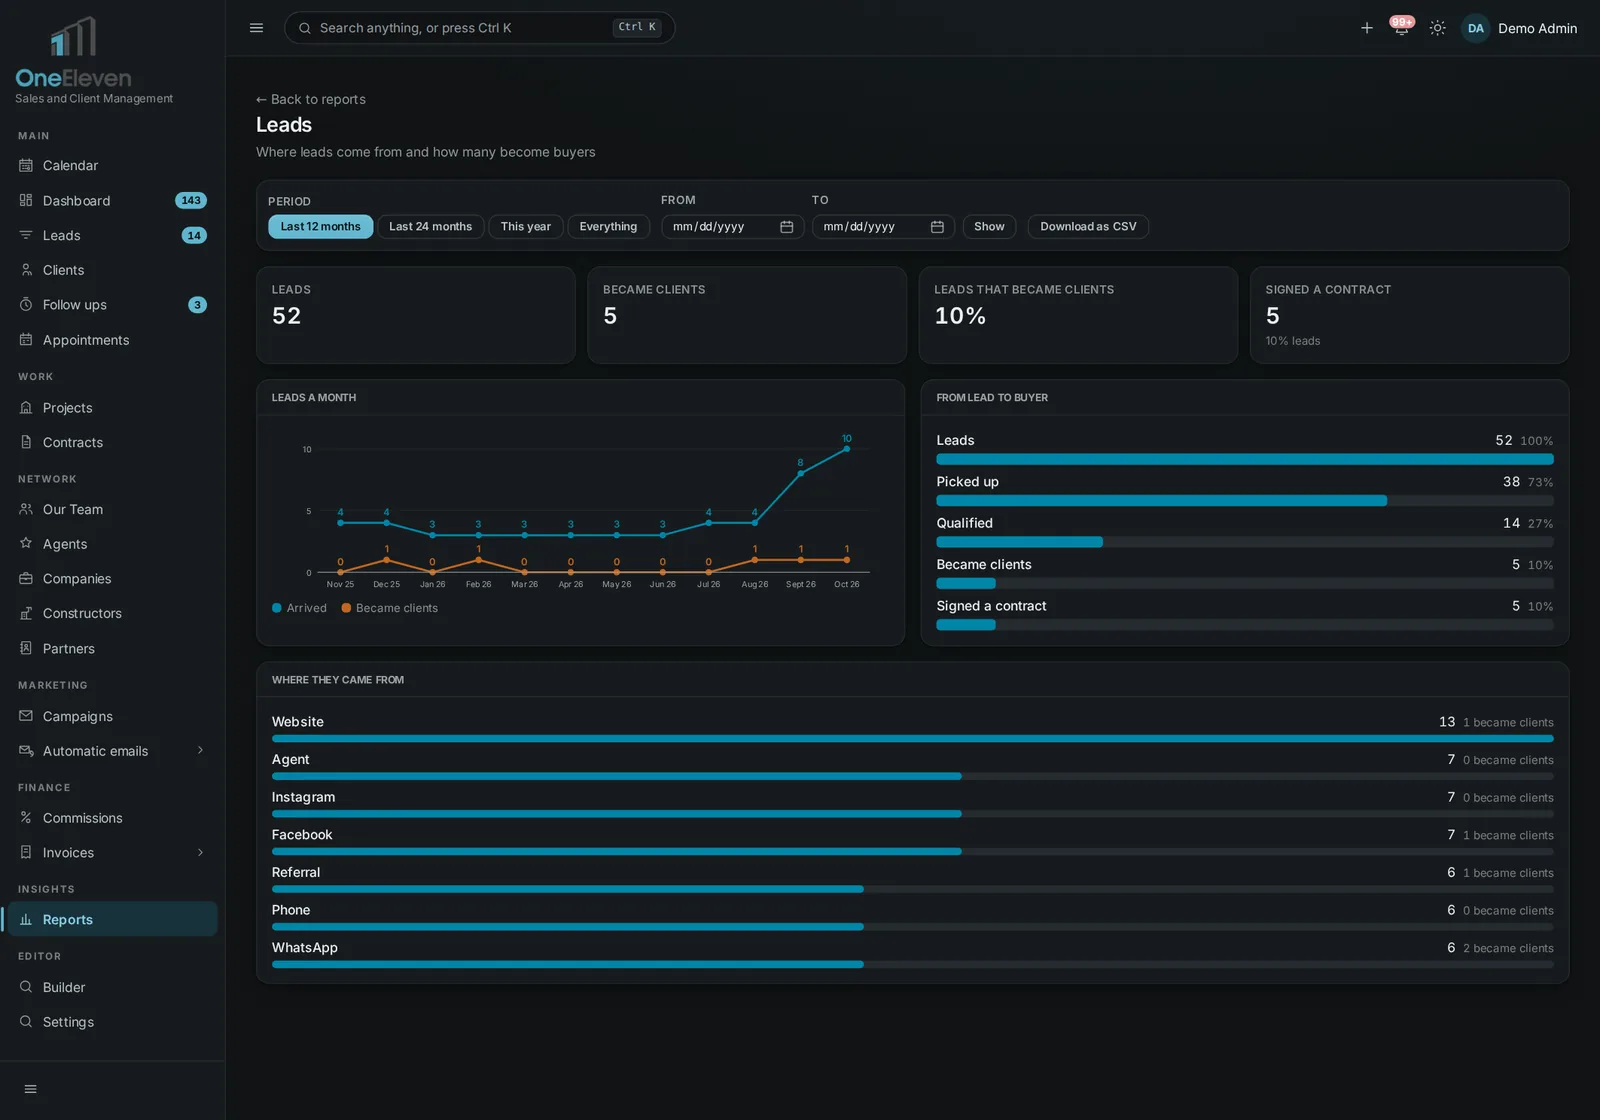Open Appointments in sidebar
This screenshot has width=1600, height=1120.
point(111,340)
